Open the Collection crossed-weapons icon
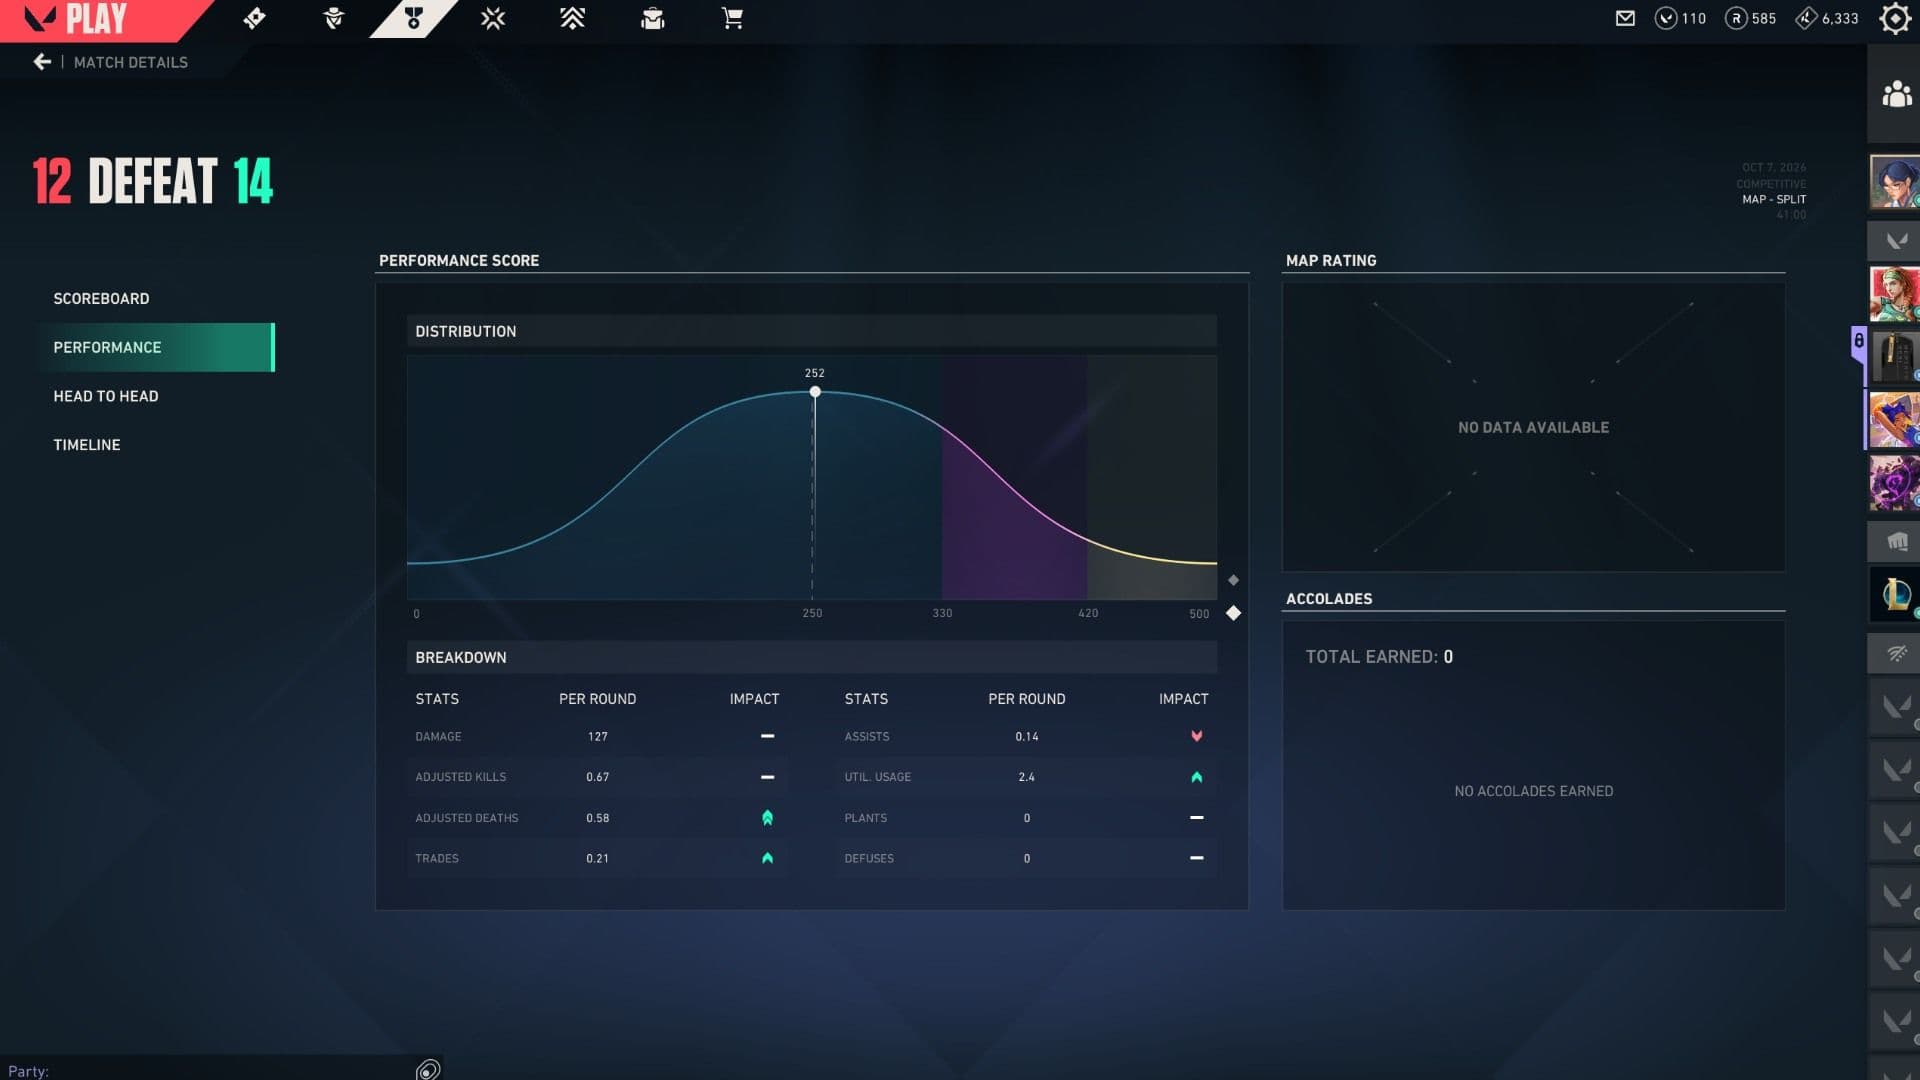1920x1080 pixels. pos(493,18)
